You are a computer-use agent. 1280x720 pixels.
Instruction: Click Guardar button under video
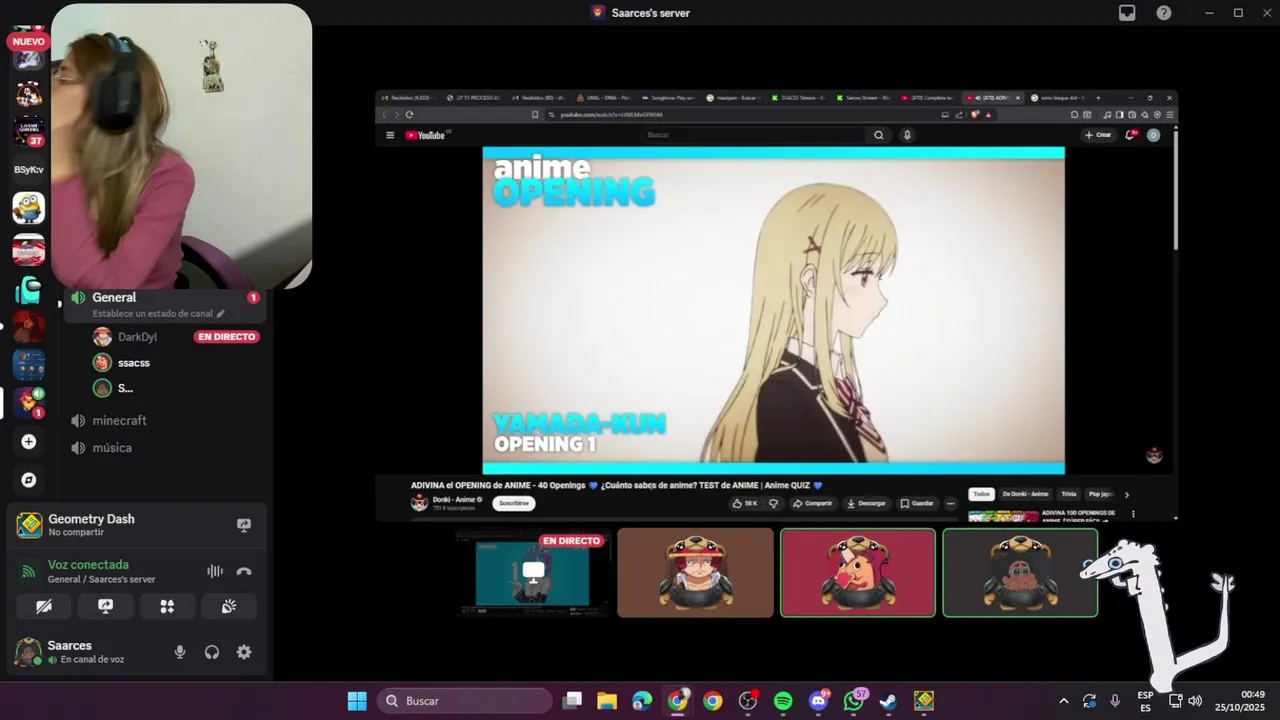[x=917, y=503]
